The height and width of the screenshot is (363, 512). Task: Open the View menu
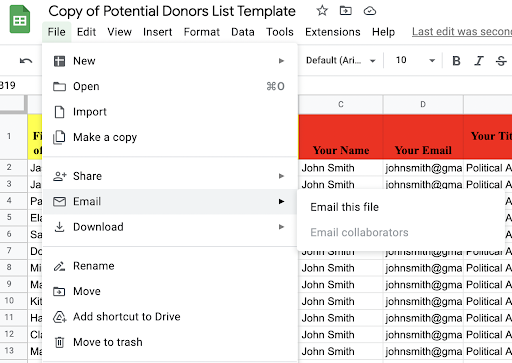[119, 32]
